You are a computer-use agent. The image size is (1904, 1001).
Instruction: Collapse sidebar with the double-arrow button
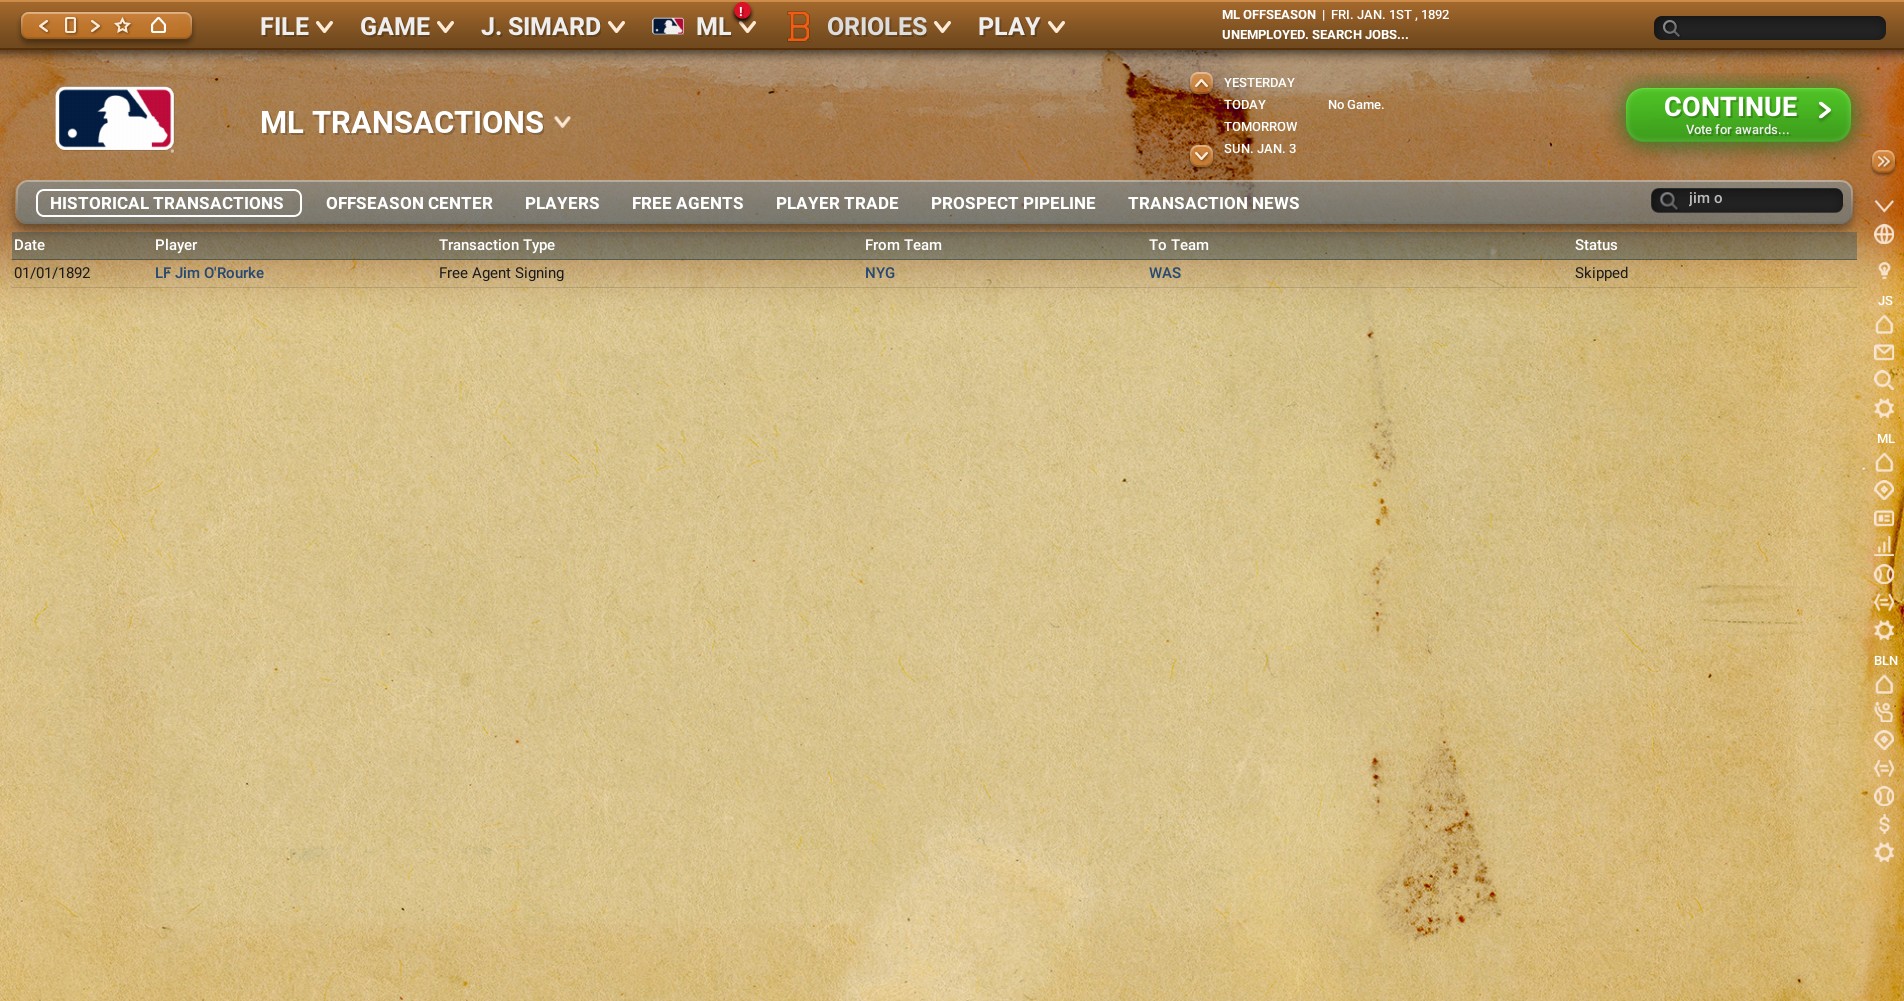coord(1883,161)
